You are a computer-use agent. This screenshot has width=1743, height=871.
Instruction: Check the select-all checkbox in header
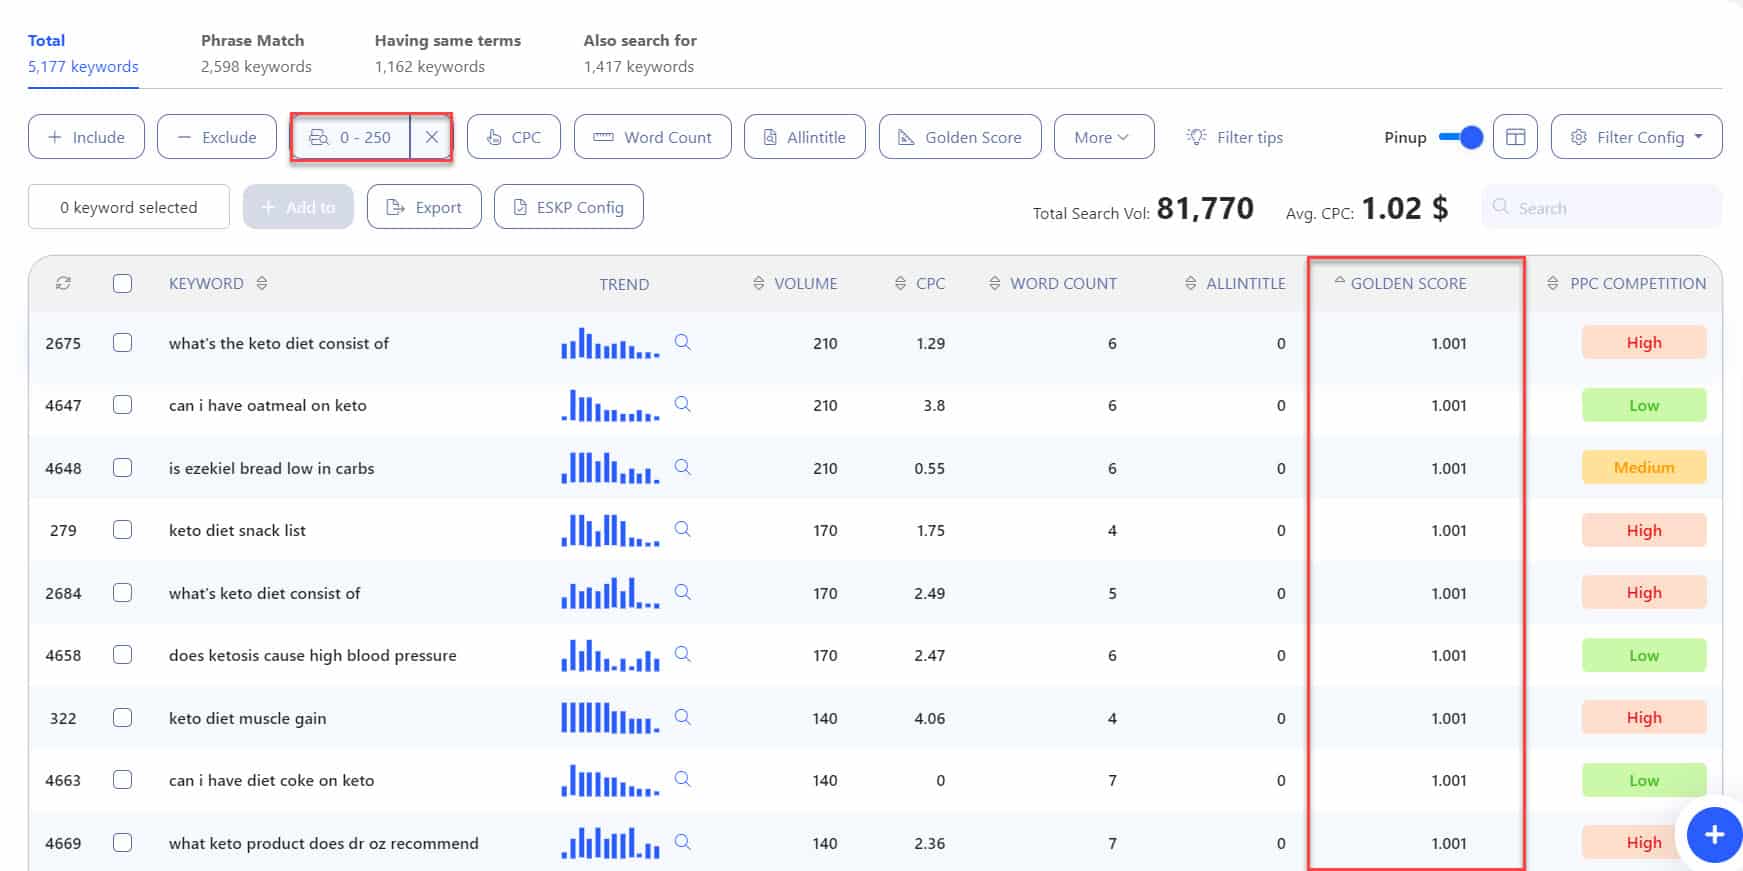(122, 284)
